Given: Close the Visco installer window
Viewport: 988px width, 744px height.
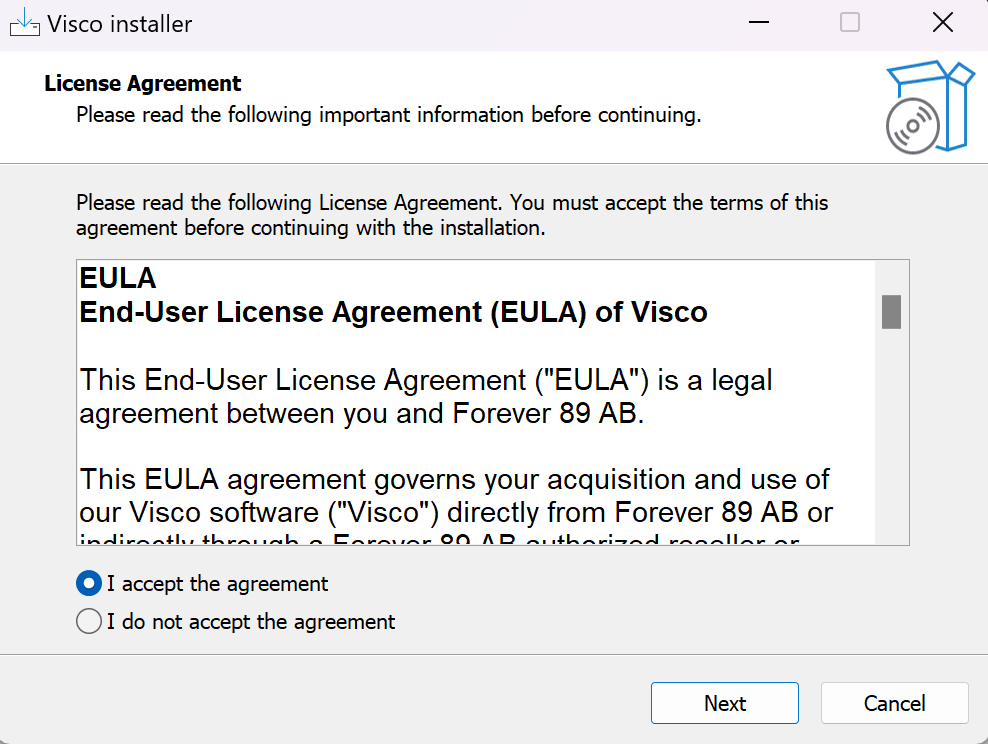Looking at the screenshot, I should point(942,23).
